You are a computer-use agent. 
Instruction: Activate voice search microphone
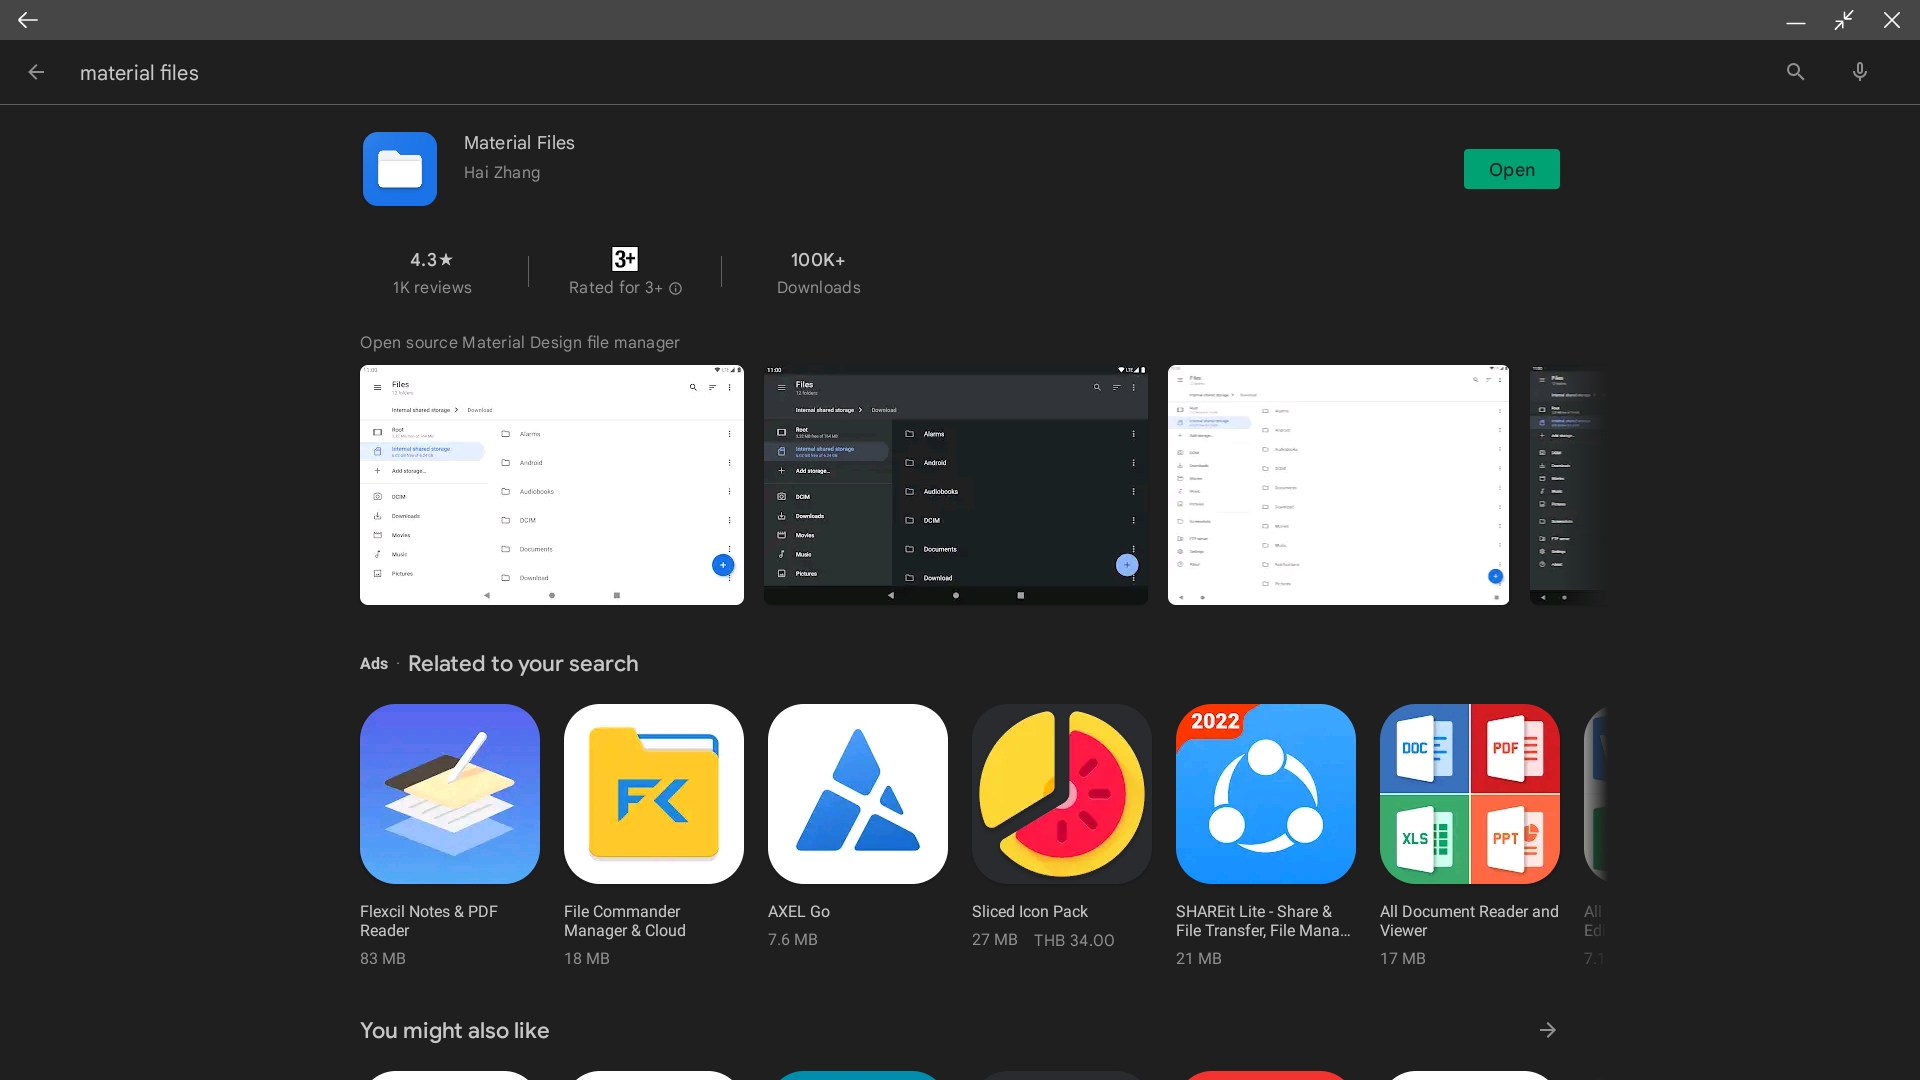click(x=1860, y=72)
